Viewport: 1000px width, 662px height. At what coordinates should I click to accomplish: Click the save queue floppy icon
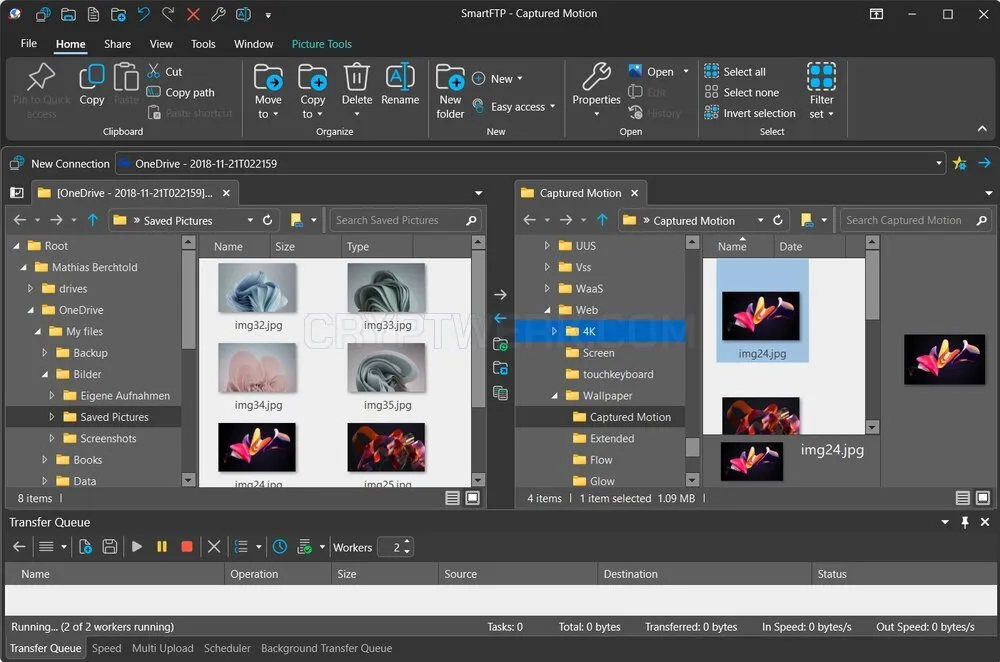[x=110, y=547]
